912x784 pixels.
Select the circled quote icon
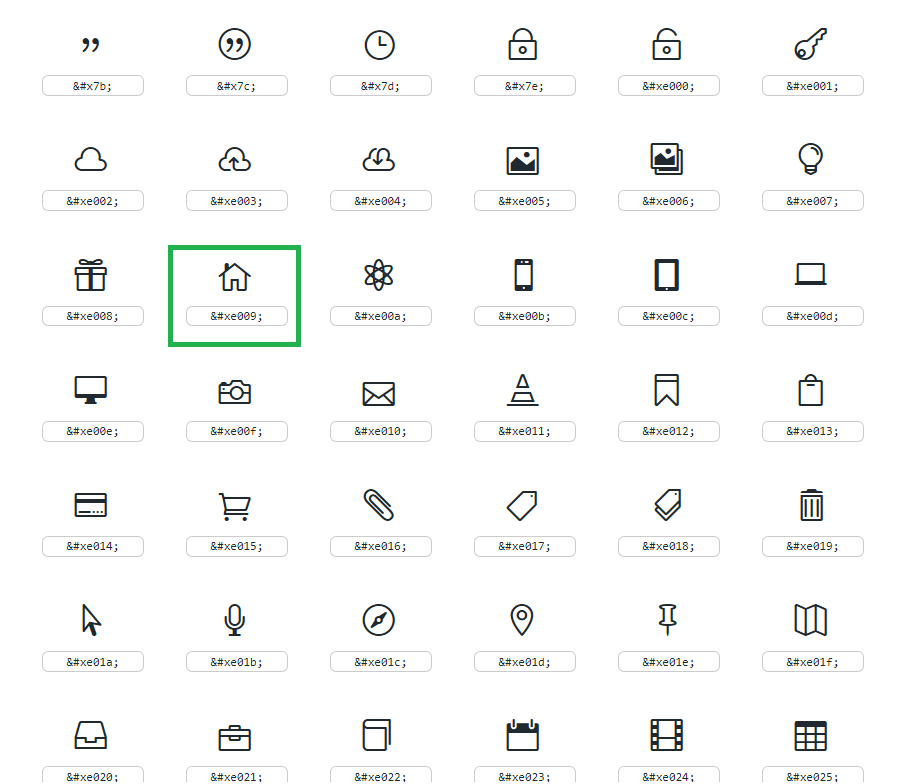(x=234, y=44)
